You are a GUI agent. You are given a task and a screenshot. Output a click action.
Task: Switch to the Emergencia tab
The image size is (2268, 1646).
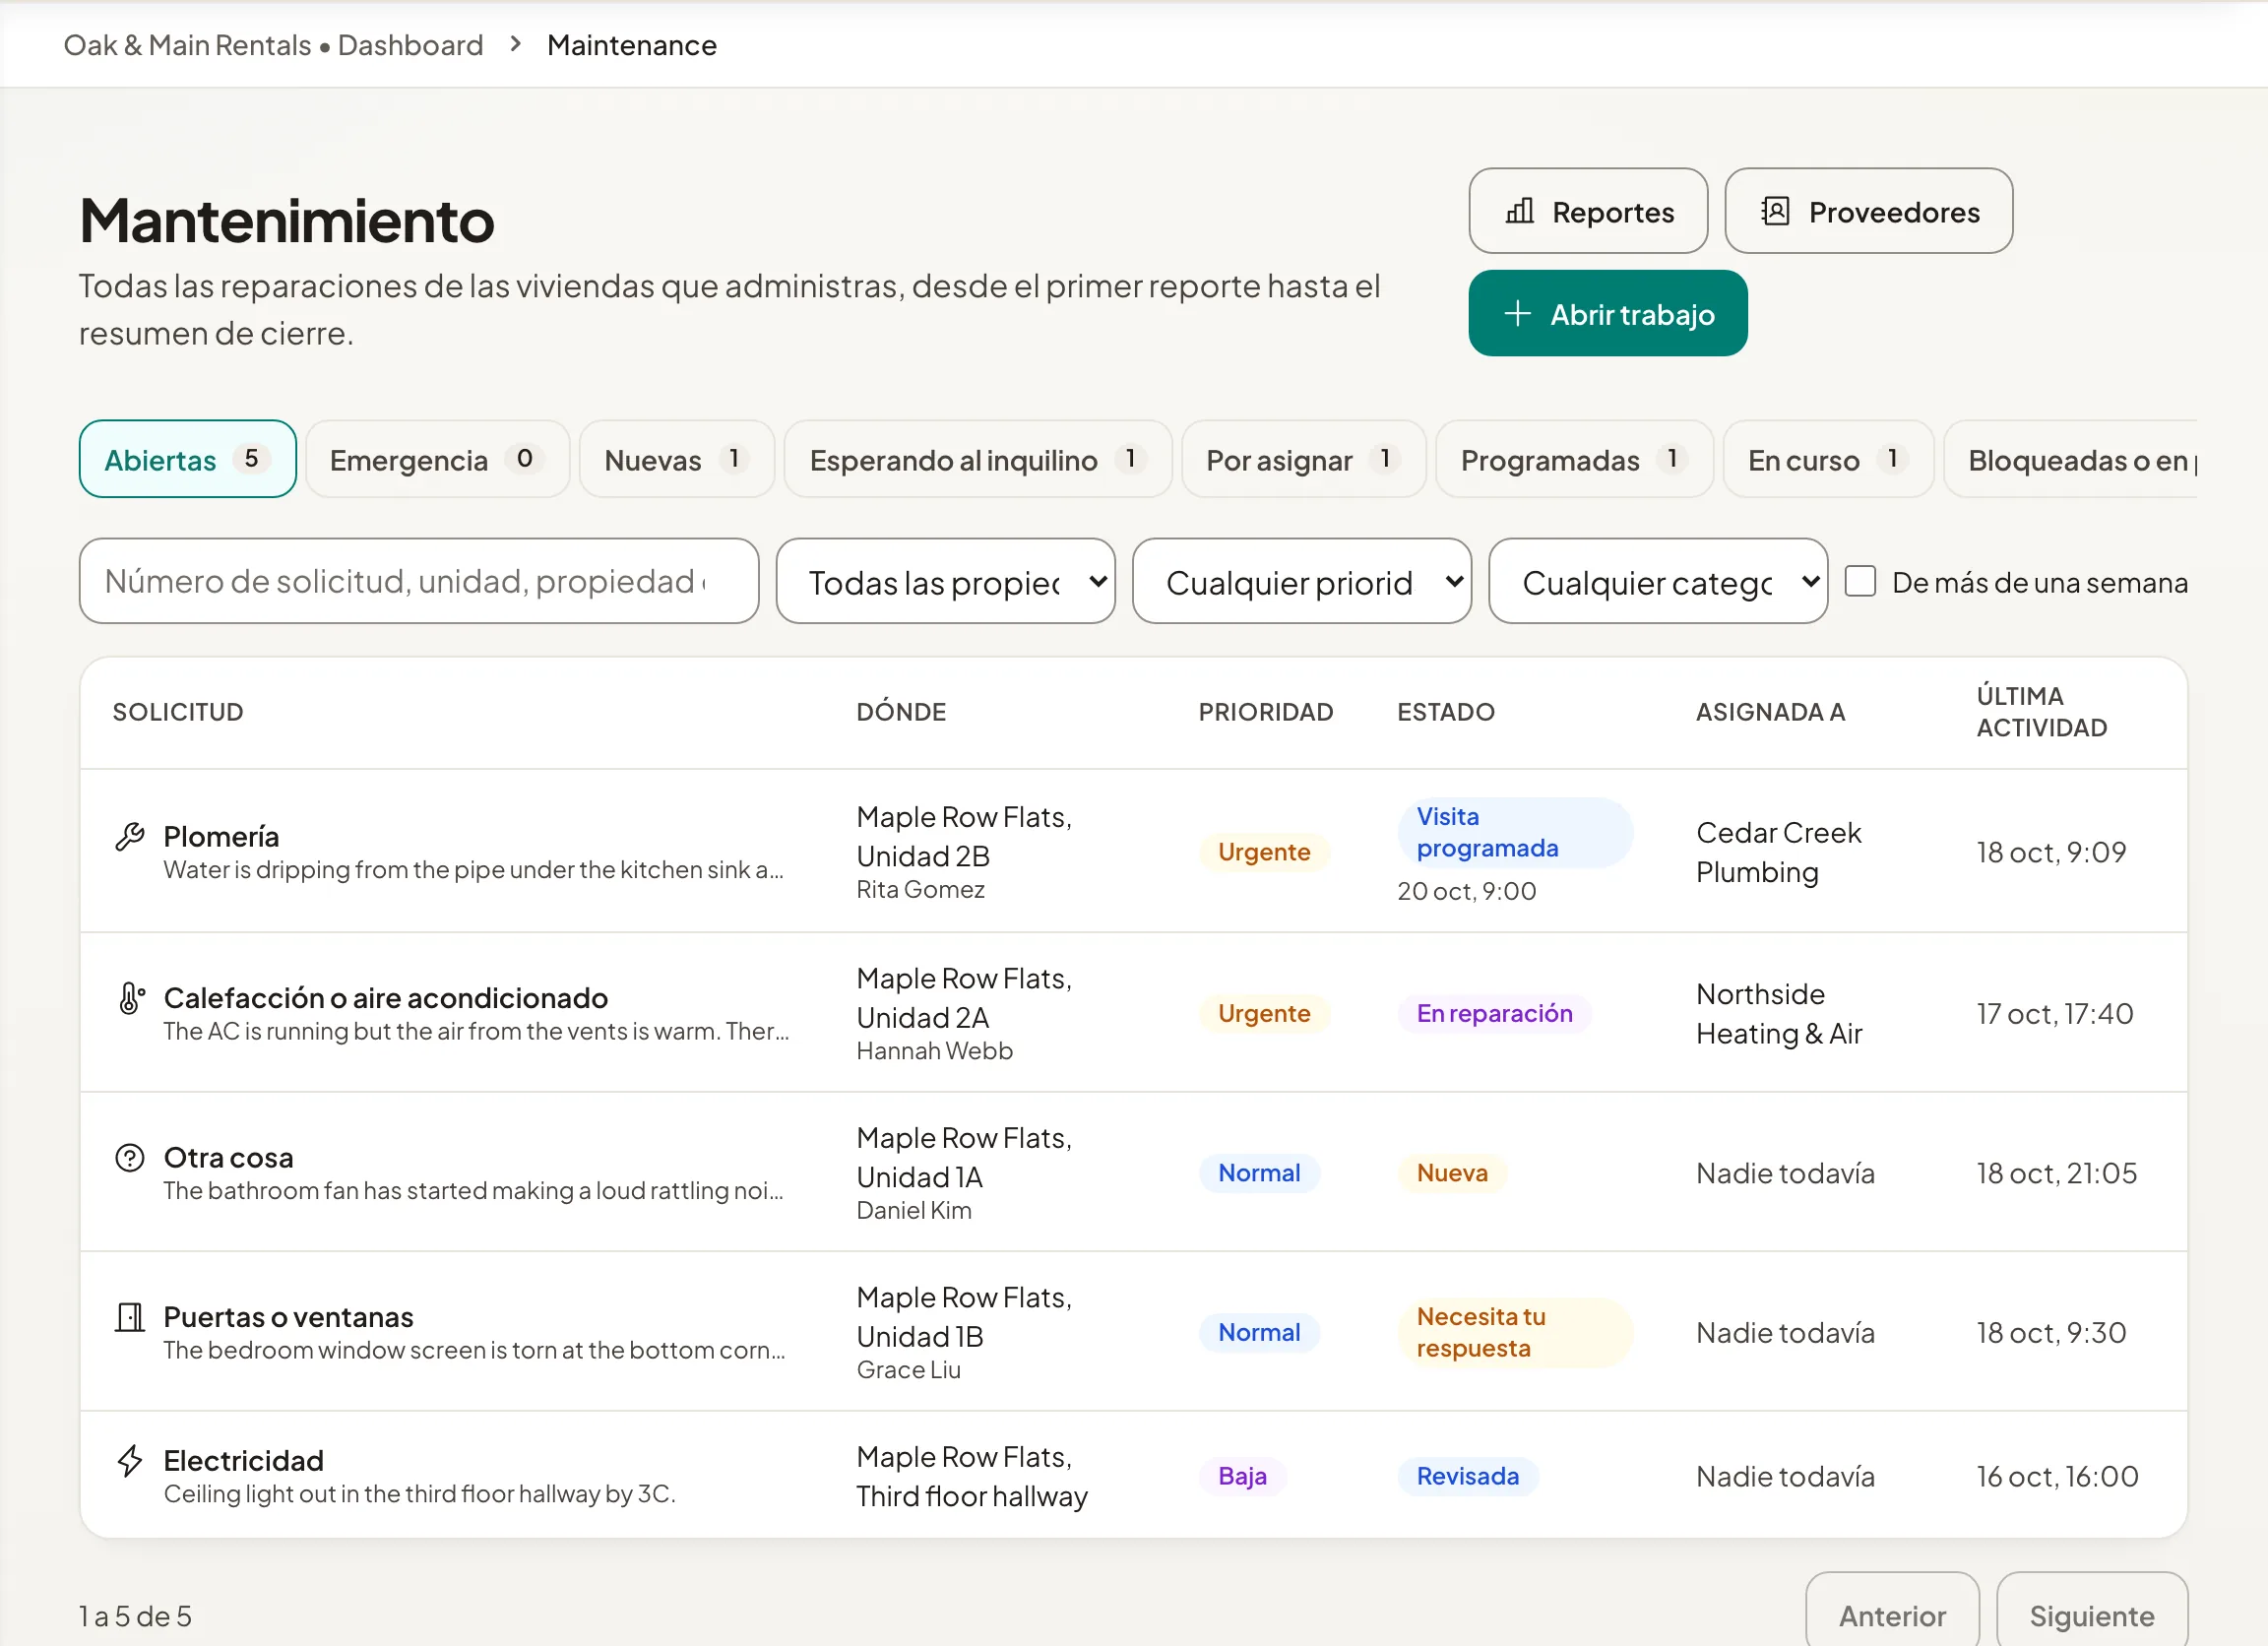437,459
